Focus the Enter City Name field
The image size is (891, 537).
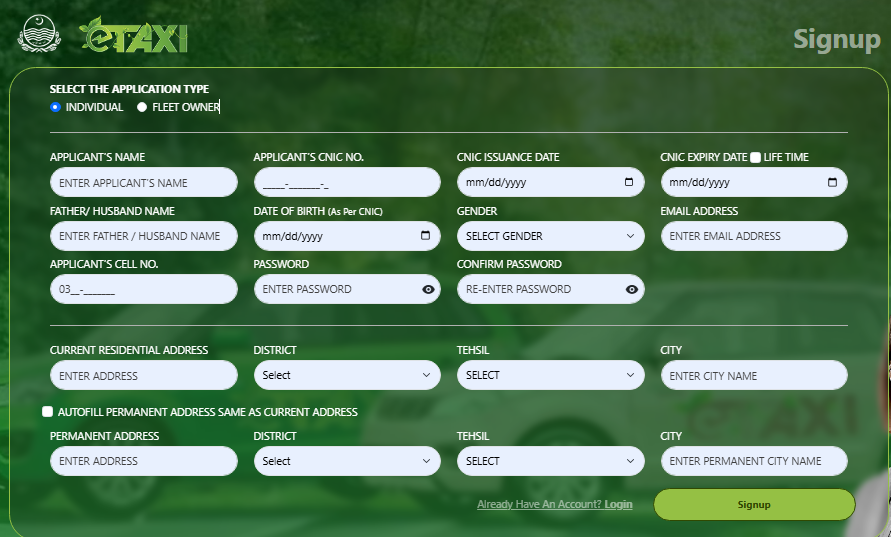point(754,375)
